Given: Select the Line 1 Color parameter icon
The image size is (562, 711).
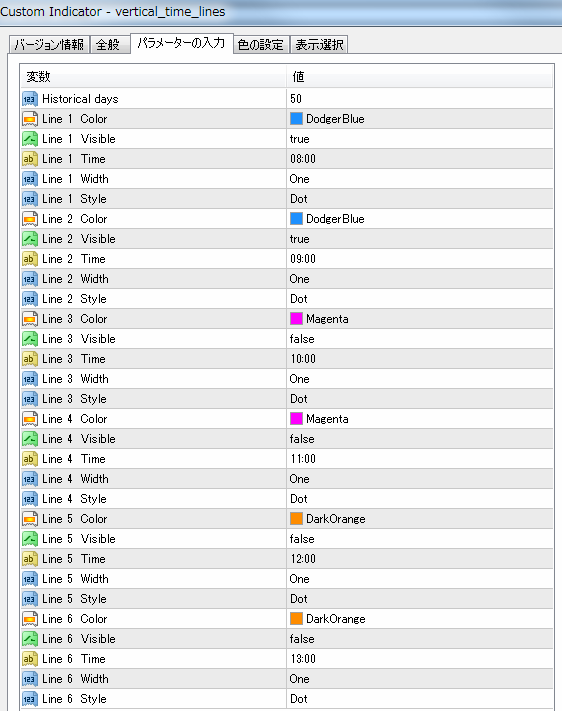Looking at the screenshot, I should pyautogui.click(x=29, y=119).
